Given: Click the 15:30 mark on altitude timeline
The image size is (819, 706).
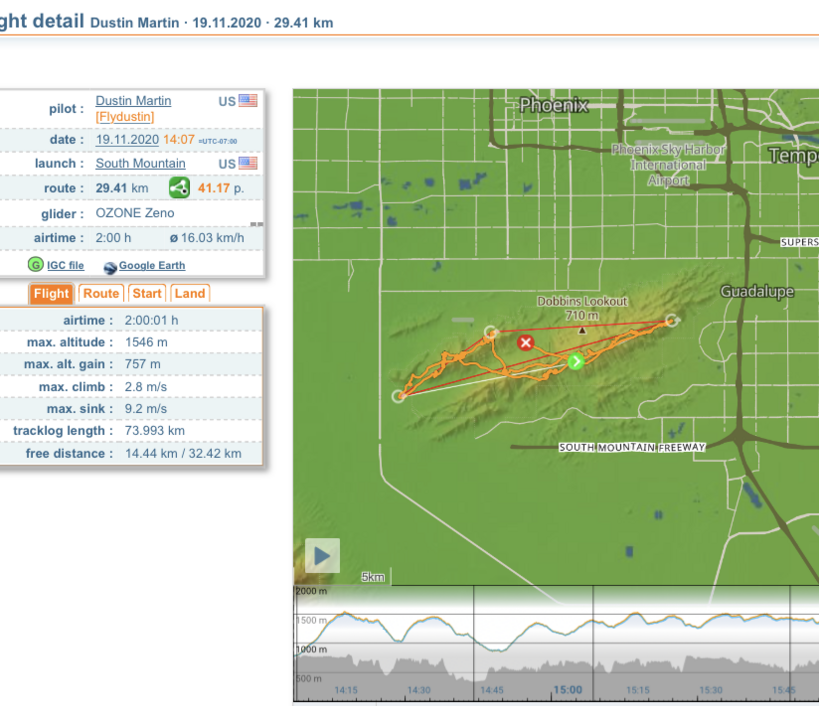Looking at the screenshot, I should [x=711, y=690].
